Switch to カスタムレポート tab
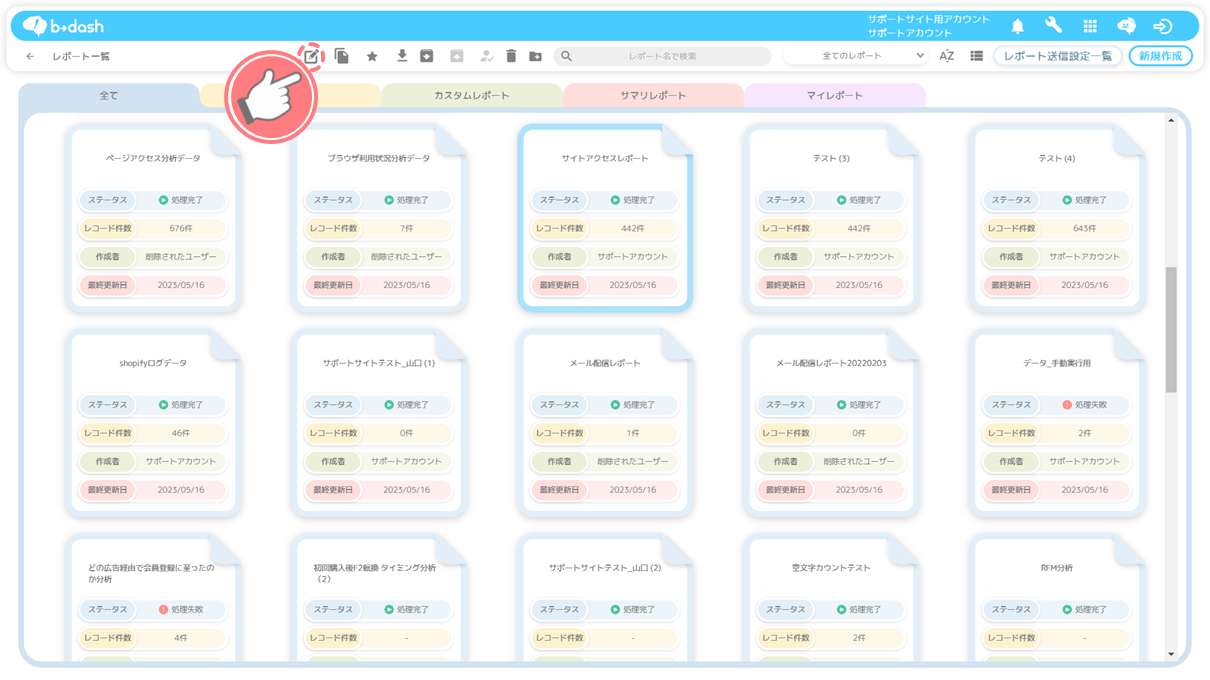The image size is (1210, 680). coord(472,96)
